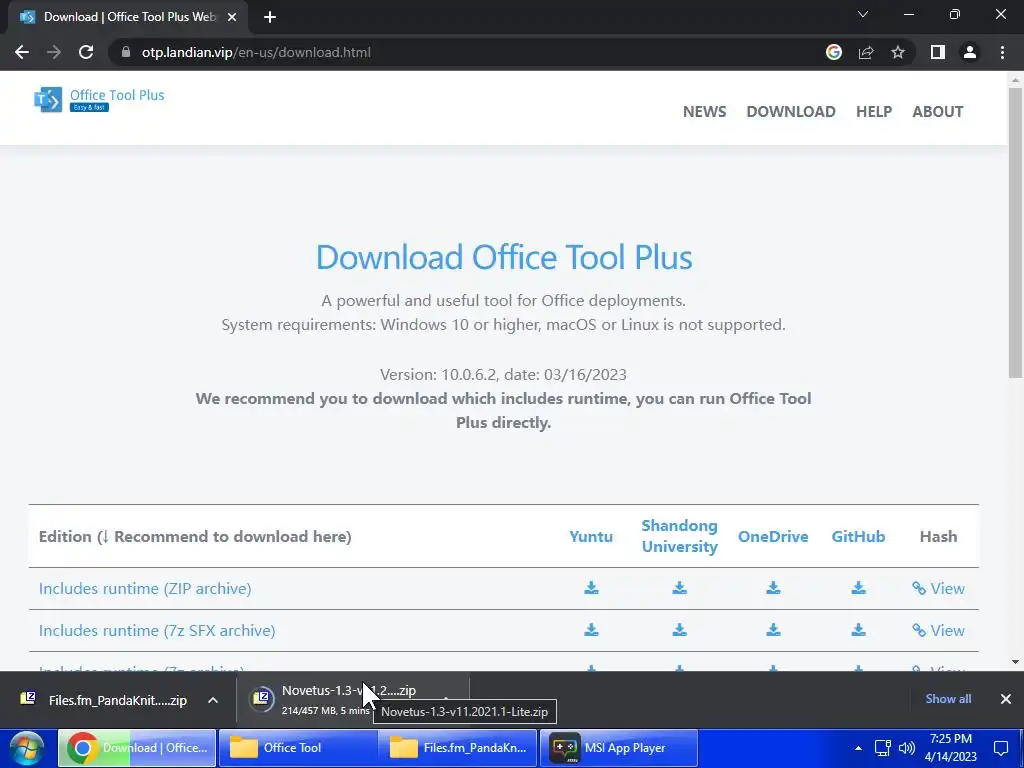Reload the current page
The image size is (1024, 768).
click(x=86, y=52)
